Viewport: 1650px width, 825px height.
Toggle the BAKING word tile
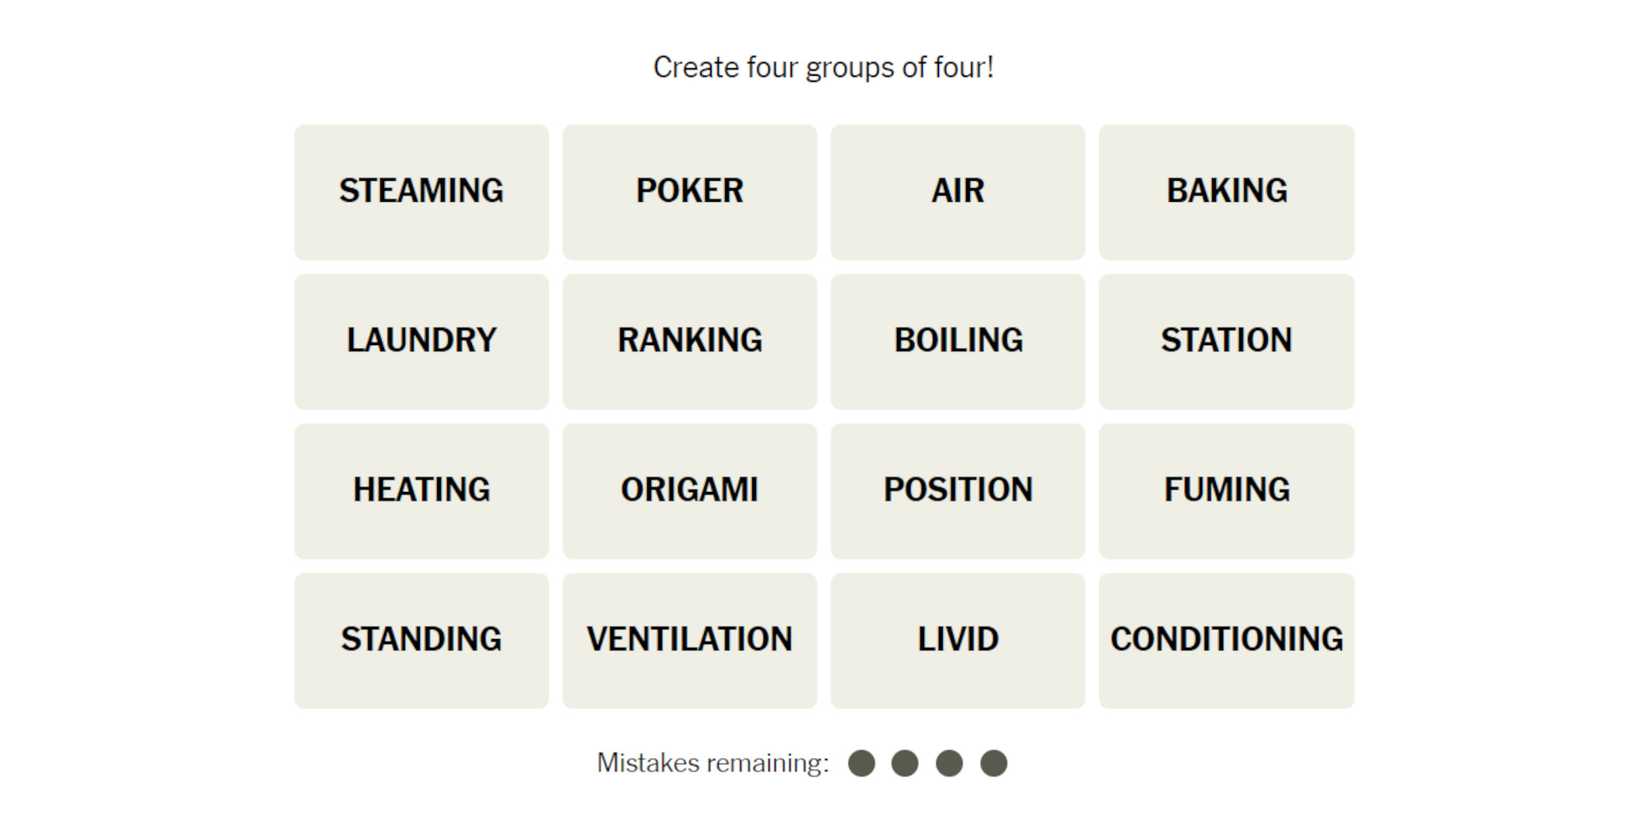[1226, 191]
